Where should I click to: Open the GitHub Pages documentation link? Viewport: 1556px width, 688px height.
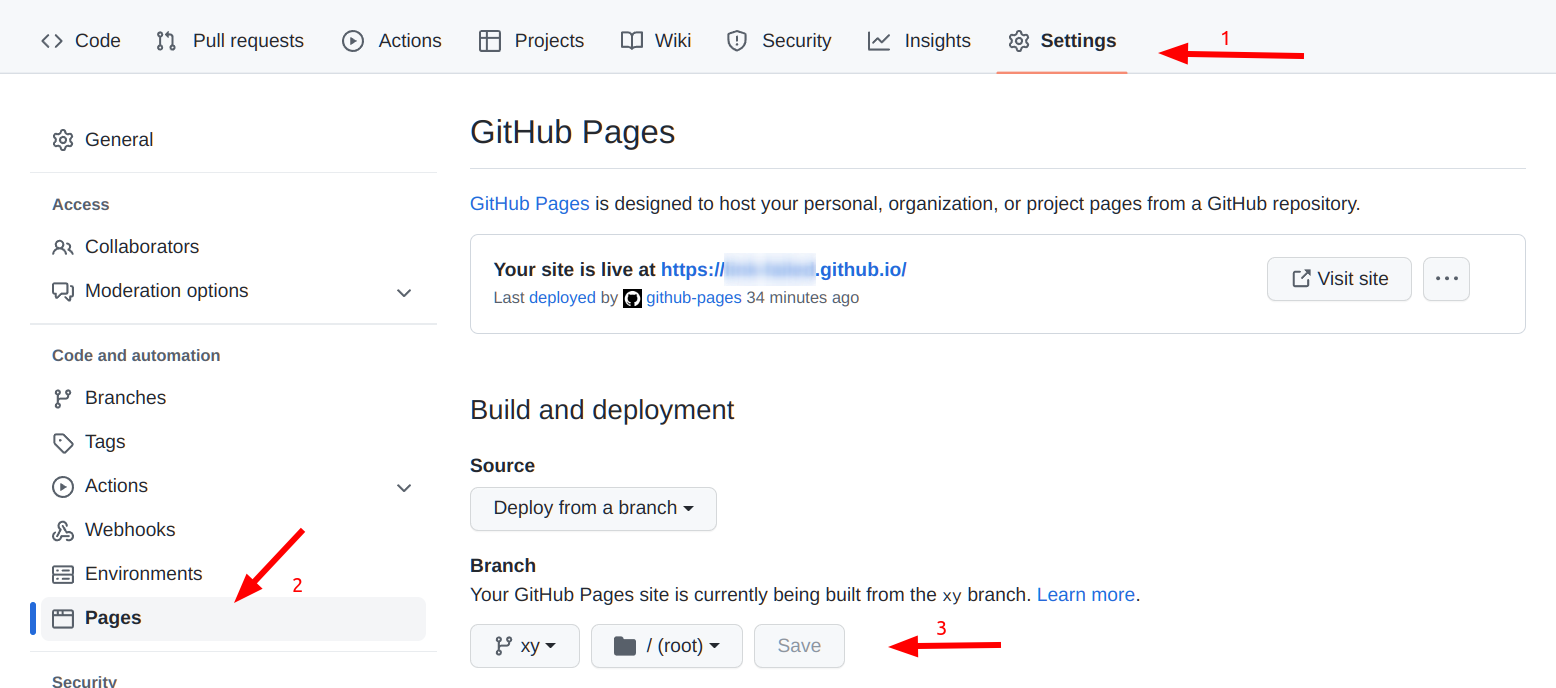(x=530, y=204)
